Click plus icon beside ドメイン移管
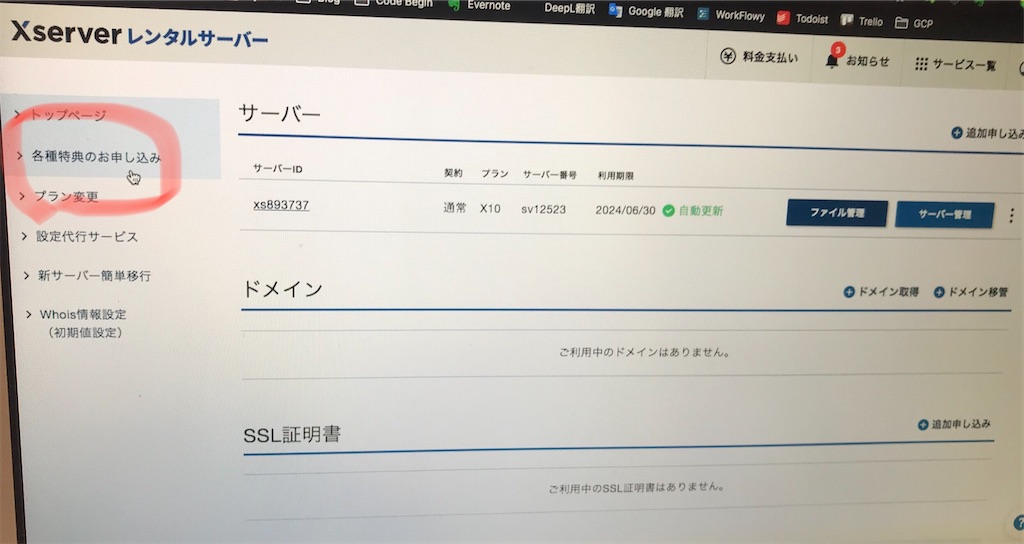 pos(939,292)
